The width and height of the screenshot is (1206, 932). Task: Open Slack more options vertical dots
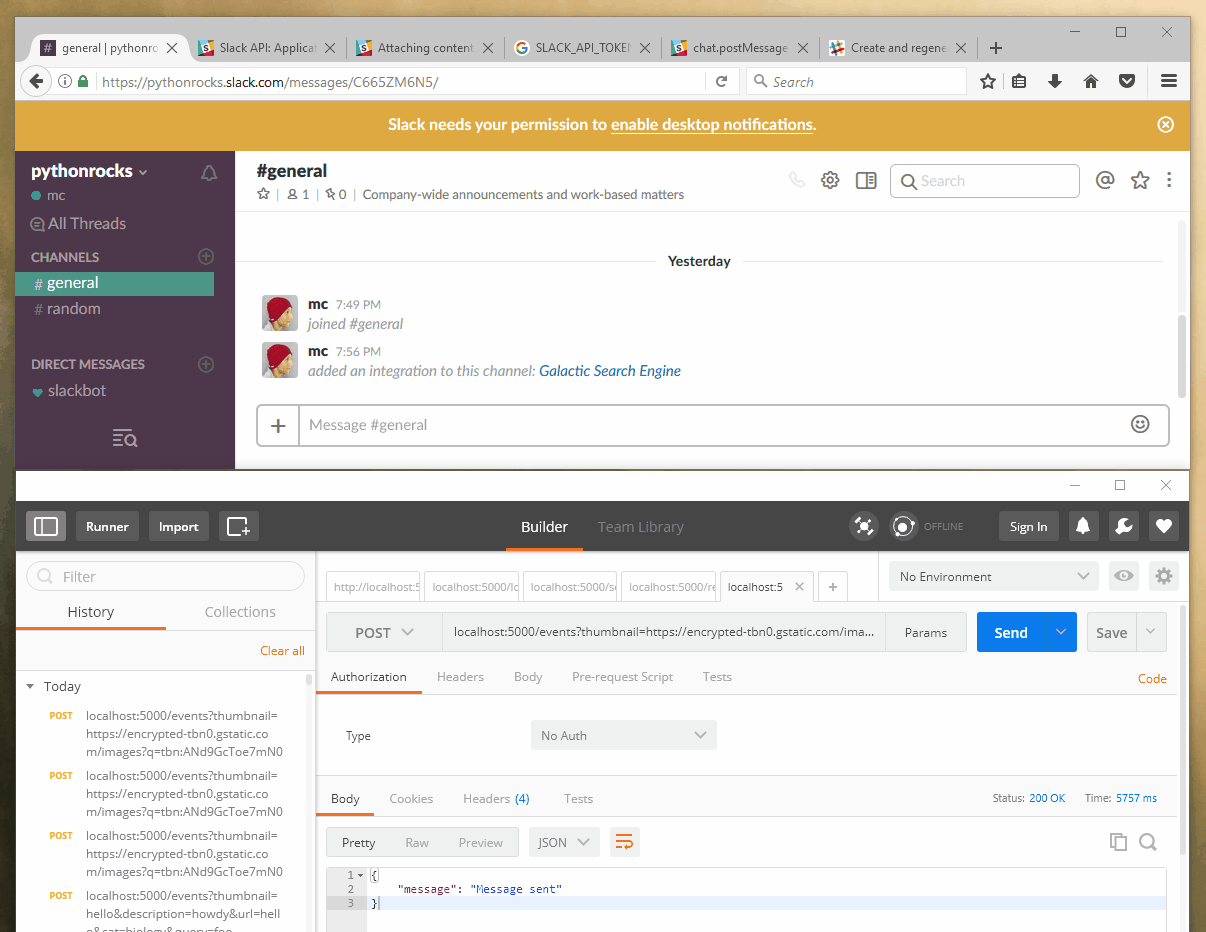[x=1169, y=180]
